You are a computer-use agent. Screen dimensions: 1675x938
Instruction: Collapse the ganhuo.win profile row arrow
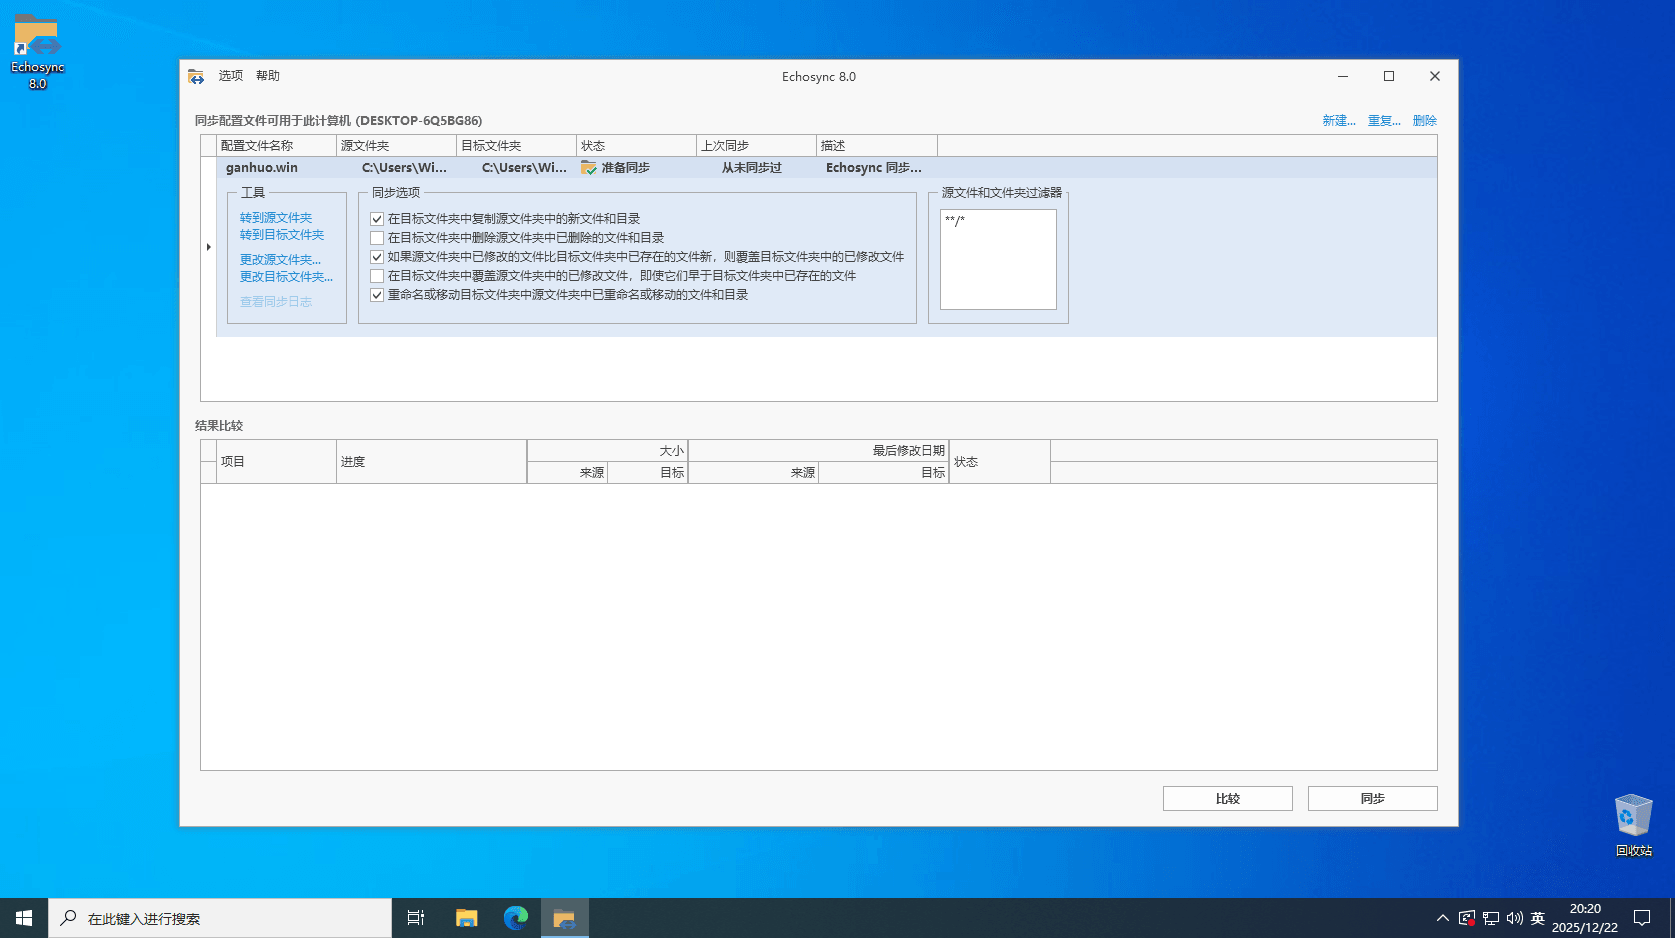[208, 247]
